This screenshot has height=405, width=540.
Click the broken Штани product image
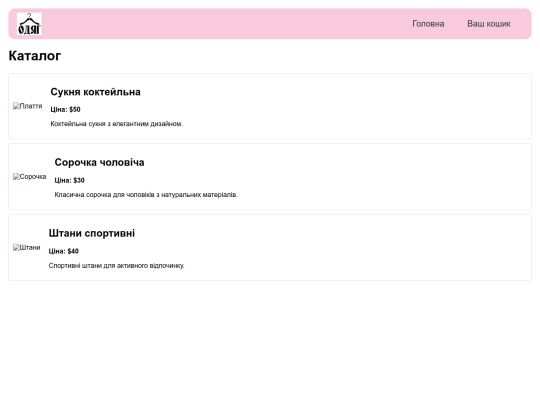click(27, 248)
